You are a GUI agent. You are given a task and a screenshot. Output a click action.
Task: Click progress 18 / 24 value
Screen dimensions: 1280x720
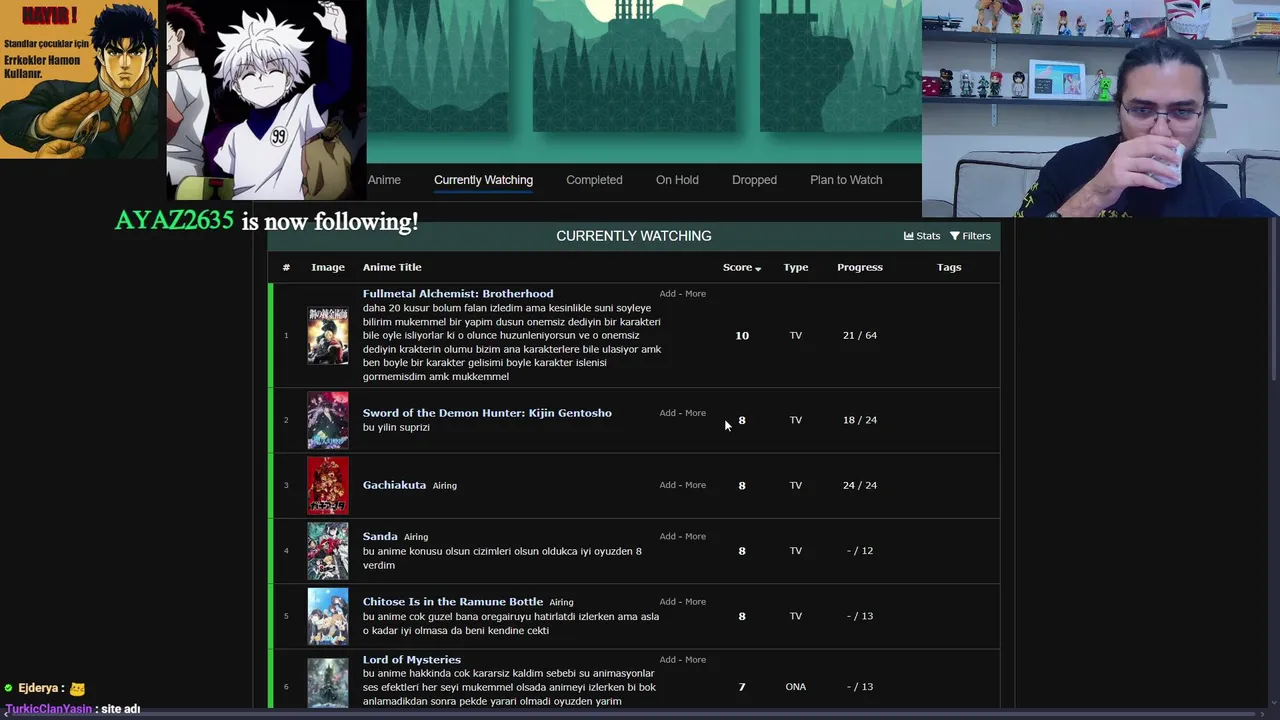(860, 420)
